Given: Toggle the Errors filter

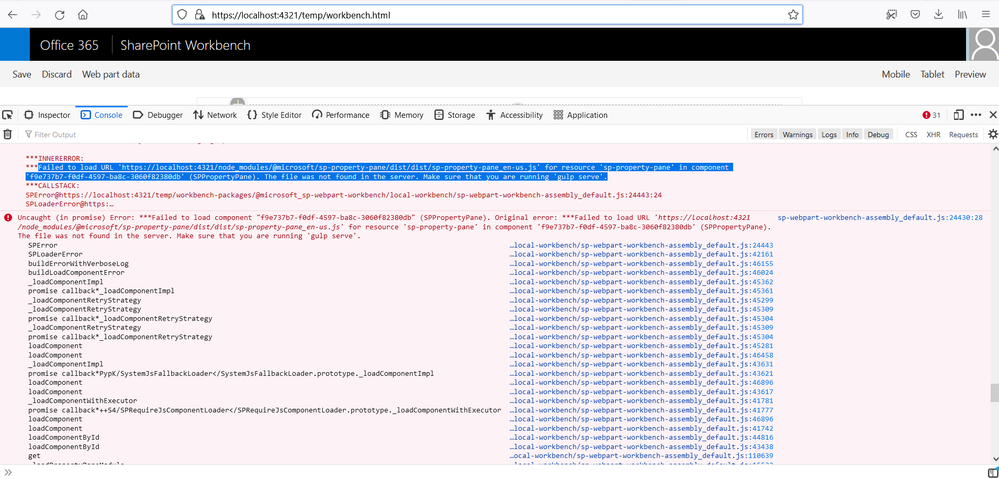Looking at the screenshot, I should tap(764, 134).
